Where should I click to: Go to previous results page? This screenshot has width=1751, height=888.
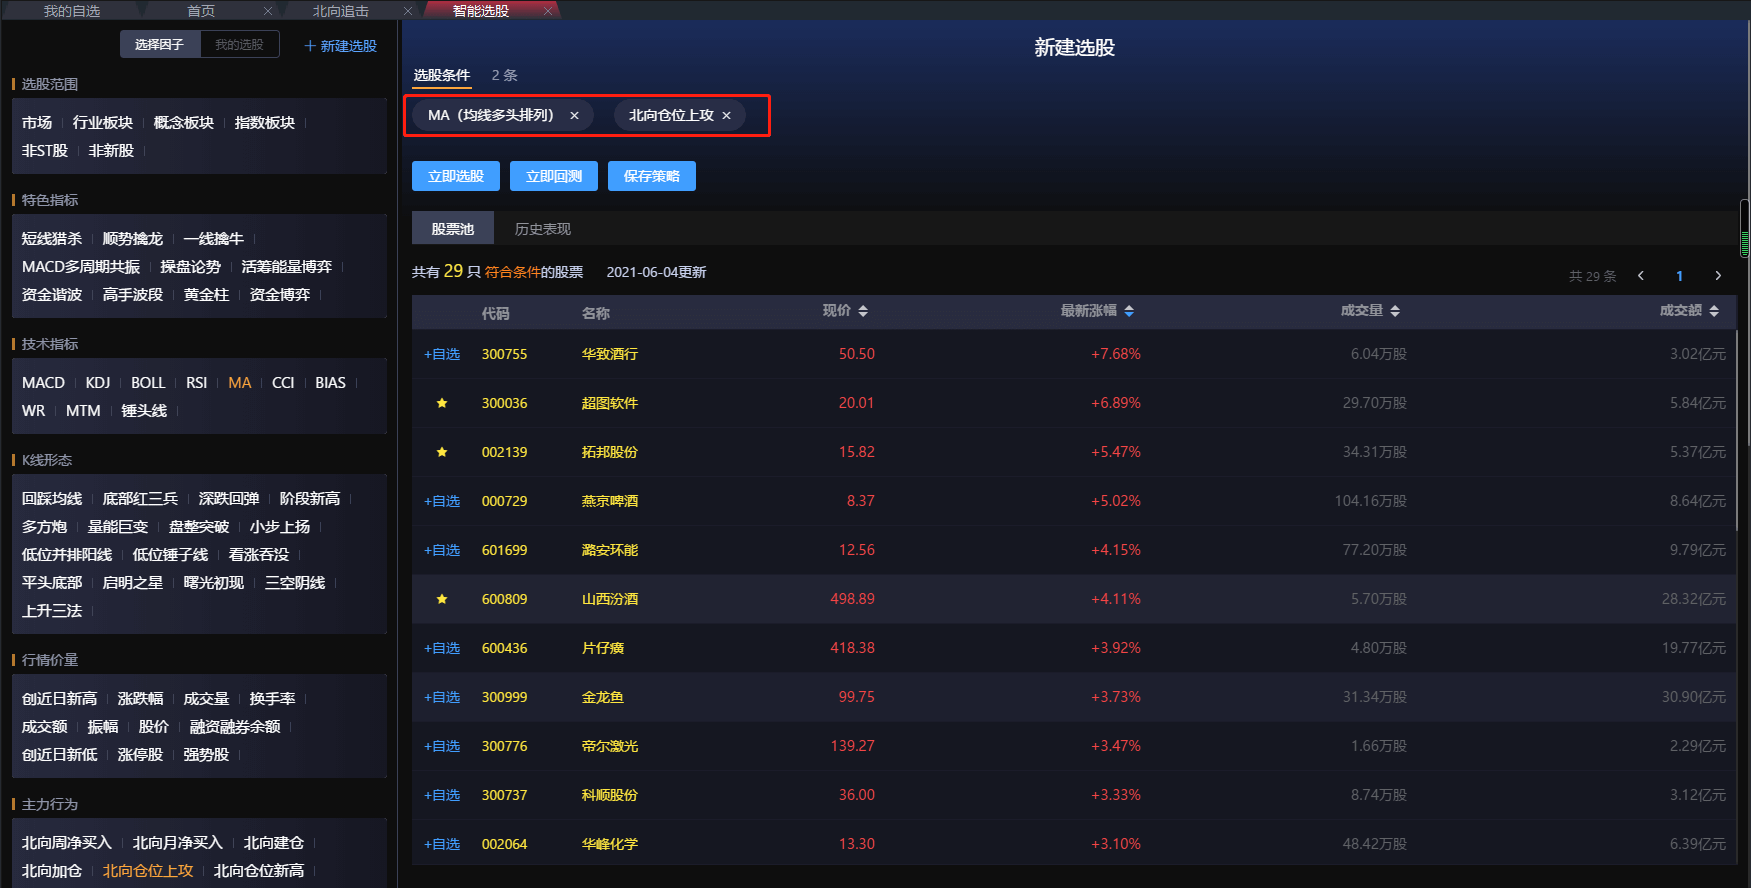(x=1641, y=276)
